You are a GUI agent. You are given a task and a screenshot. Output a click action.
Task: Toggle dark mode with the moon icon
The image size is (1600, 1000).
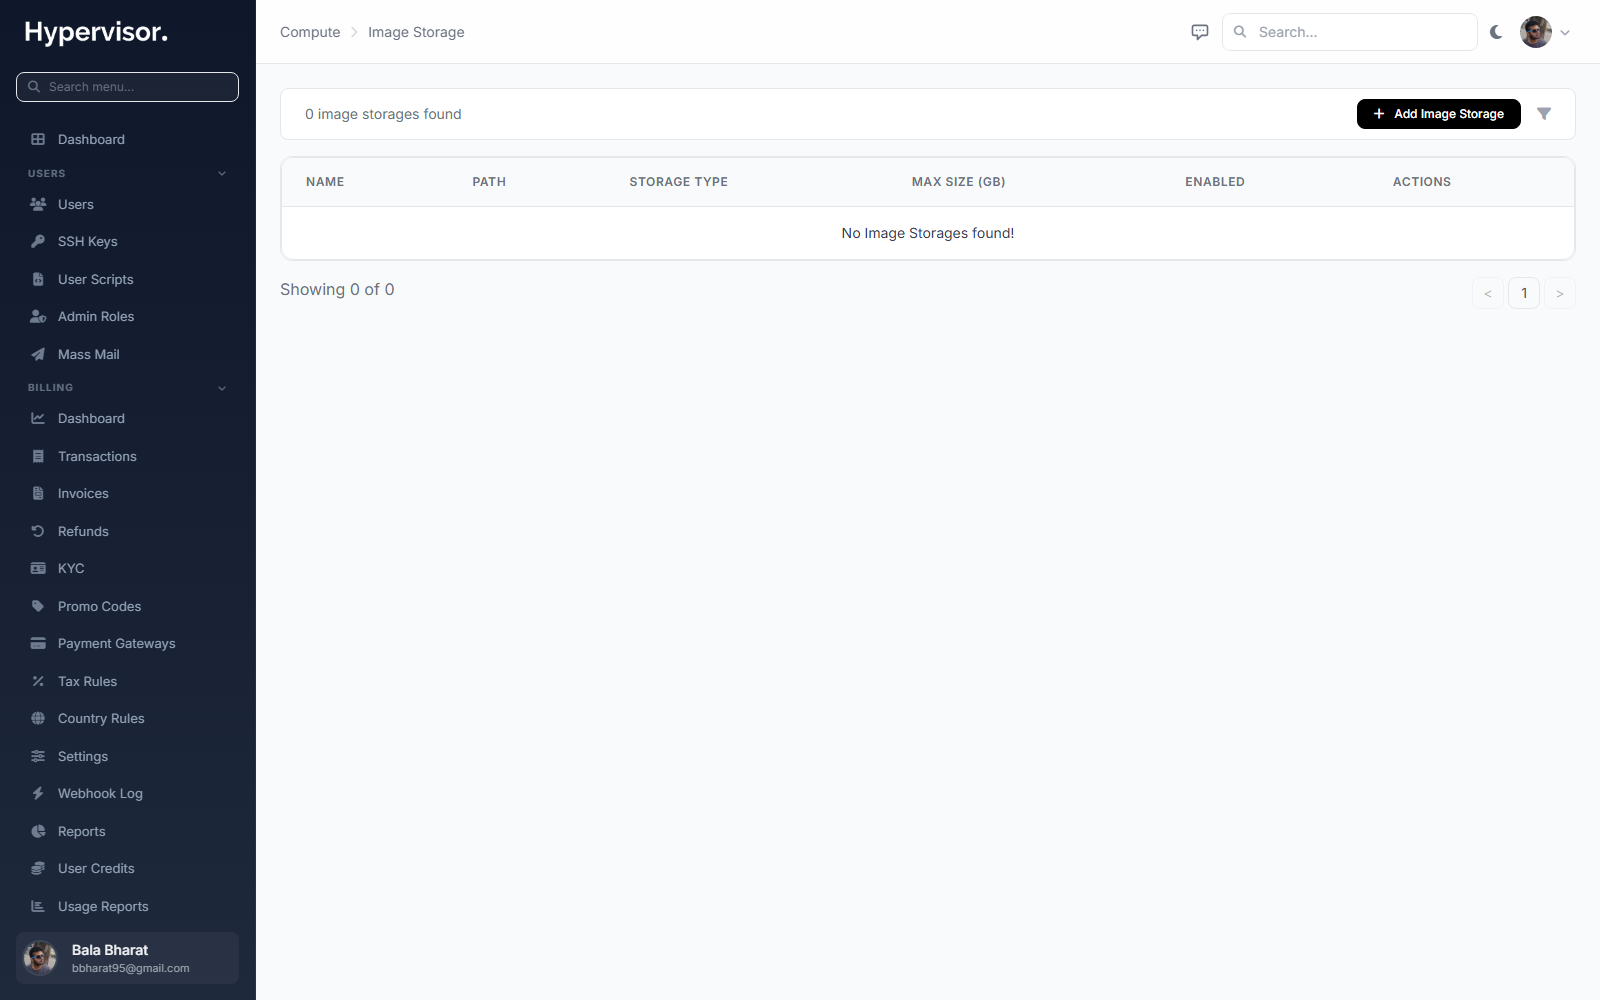click(x=1496, y=32)
